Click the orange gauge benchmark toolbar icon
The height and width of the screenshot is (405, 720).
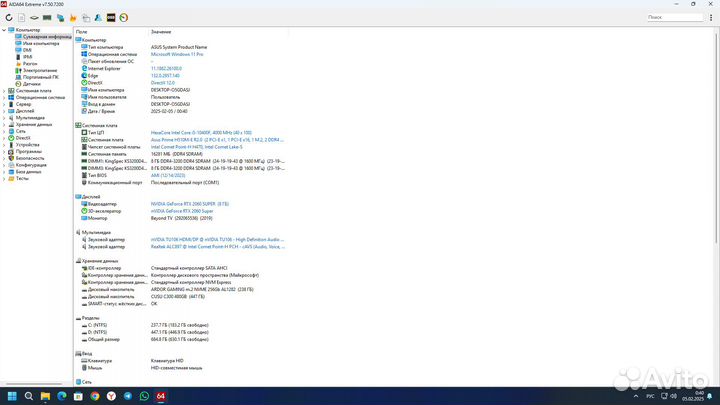point(122,17)
